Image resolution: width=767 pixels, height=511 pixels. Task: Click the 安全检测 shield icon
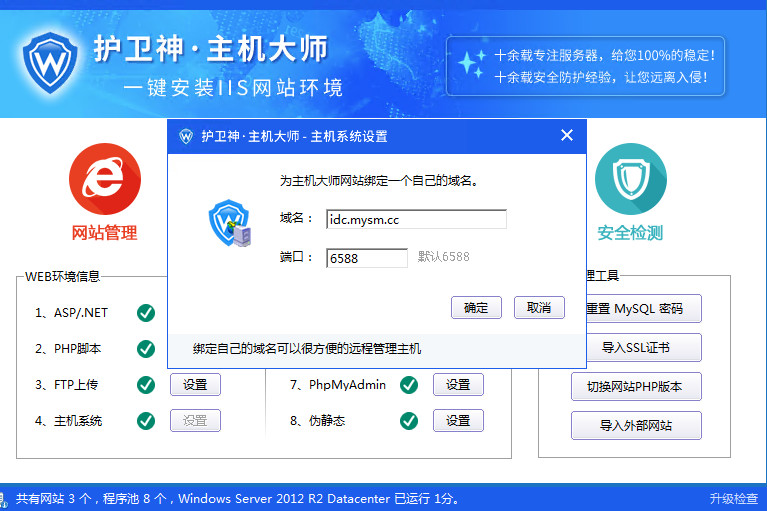tap(630, 178)
